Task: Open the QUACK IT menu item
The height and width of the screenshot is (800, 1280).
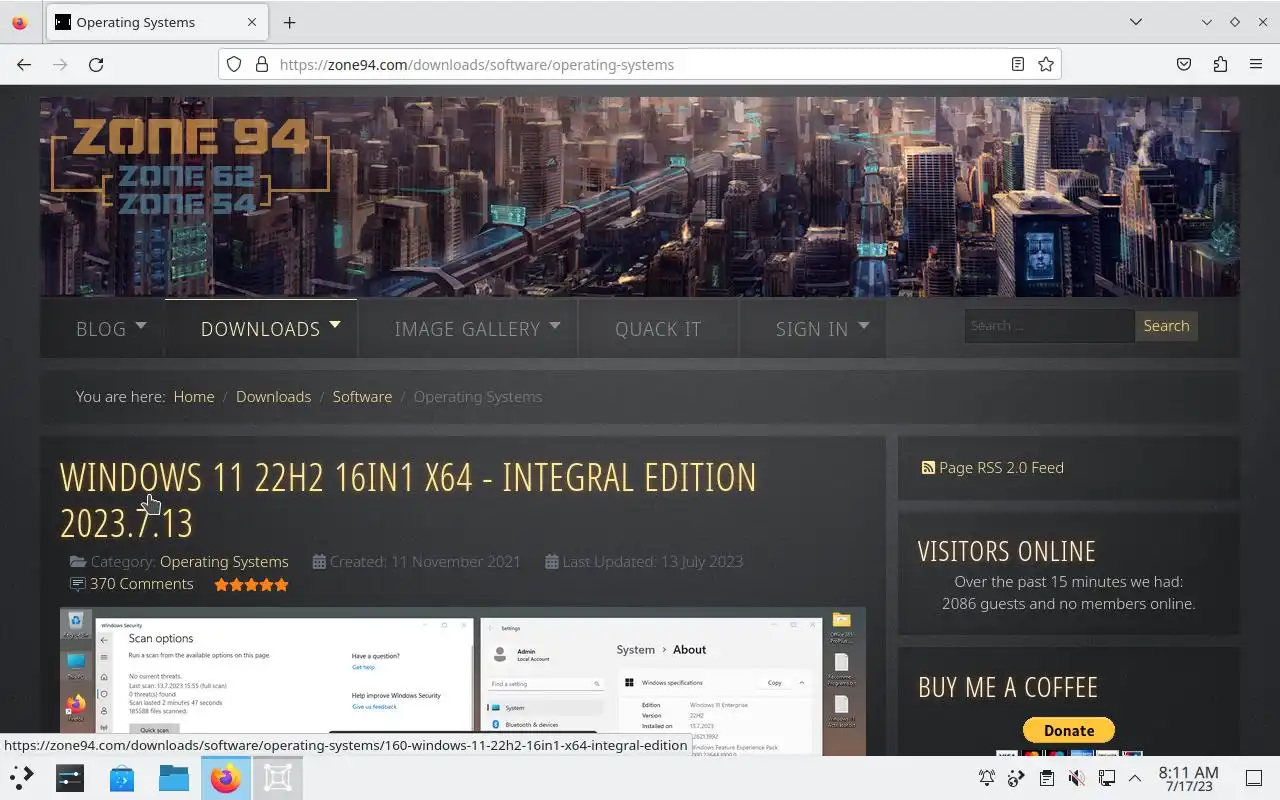Action: coord(658,328)
